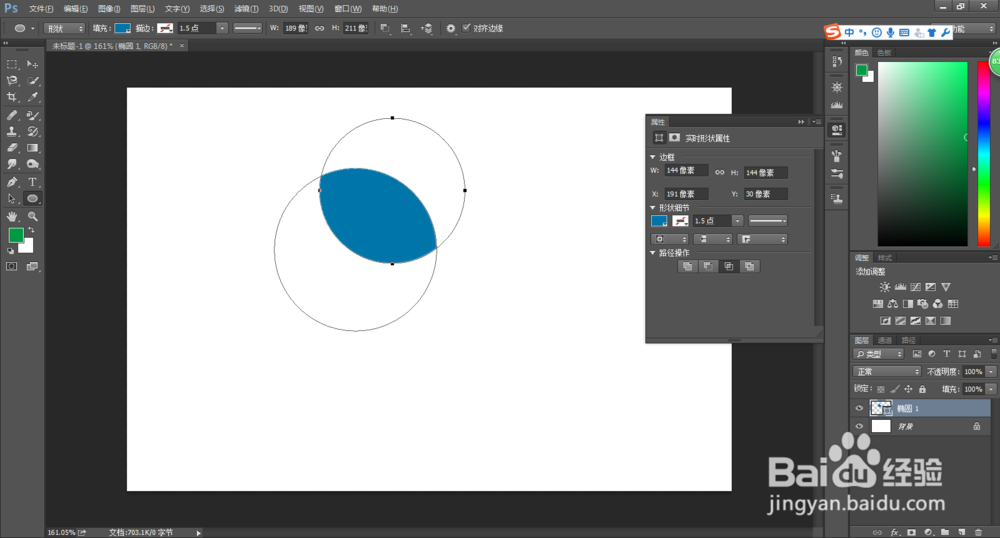
Task: Open layer opacity dropdown arrow
Action: 991,372
